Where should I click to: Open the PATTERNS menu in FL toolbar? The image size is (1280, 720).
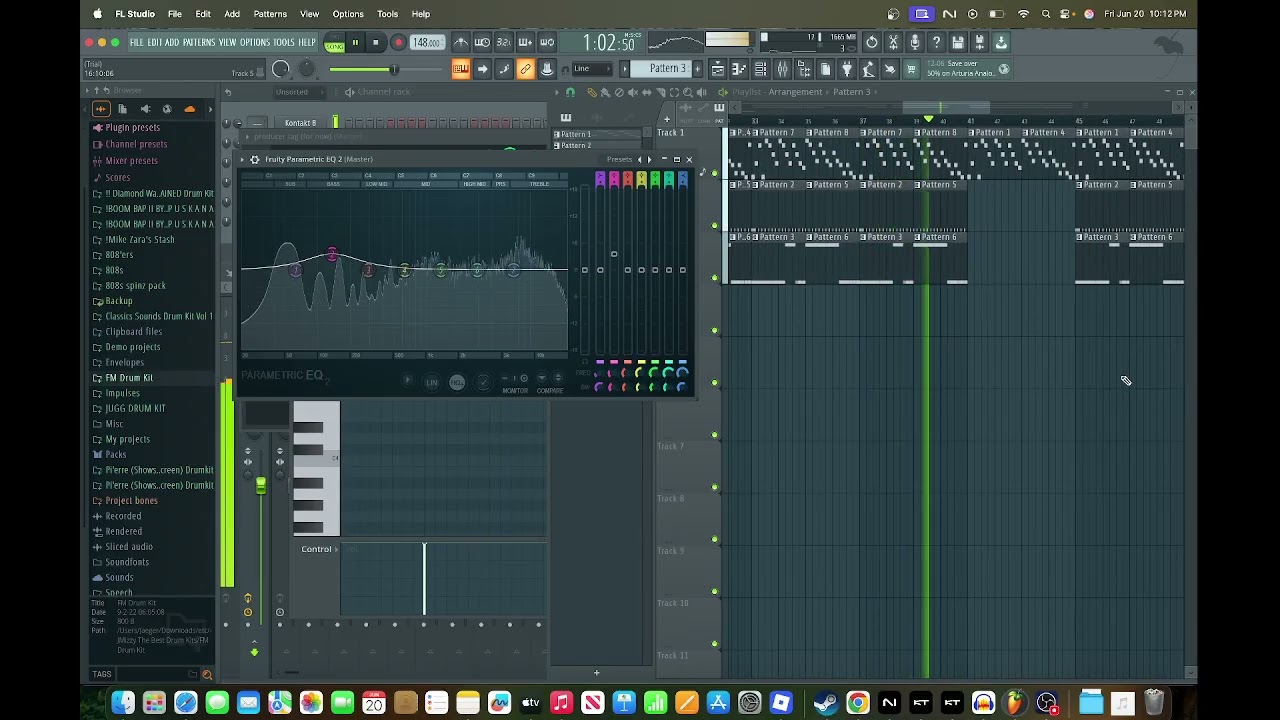pyautogui.click(x=198, y=43)
